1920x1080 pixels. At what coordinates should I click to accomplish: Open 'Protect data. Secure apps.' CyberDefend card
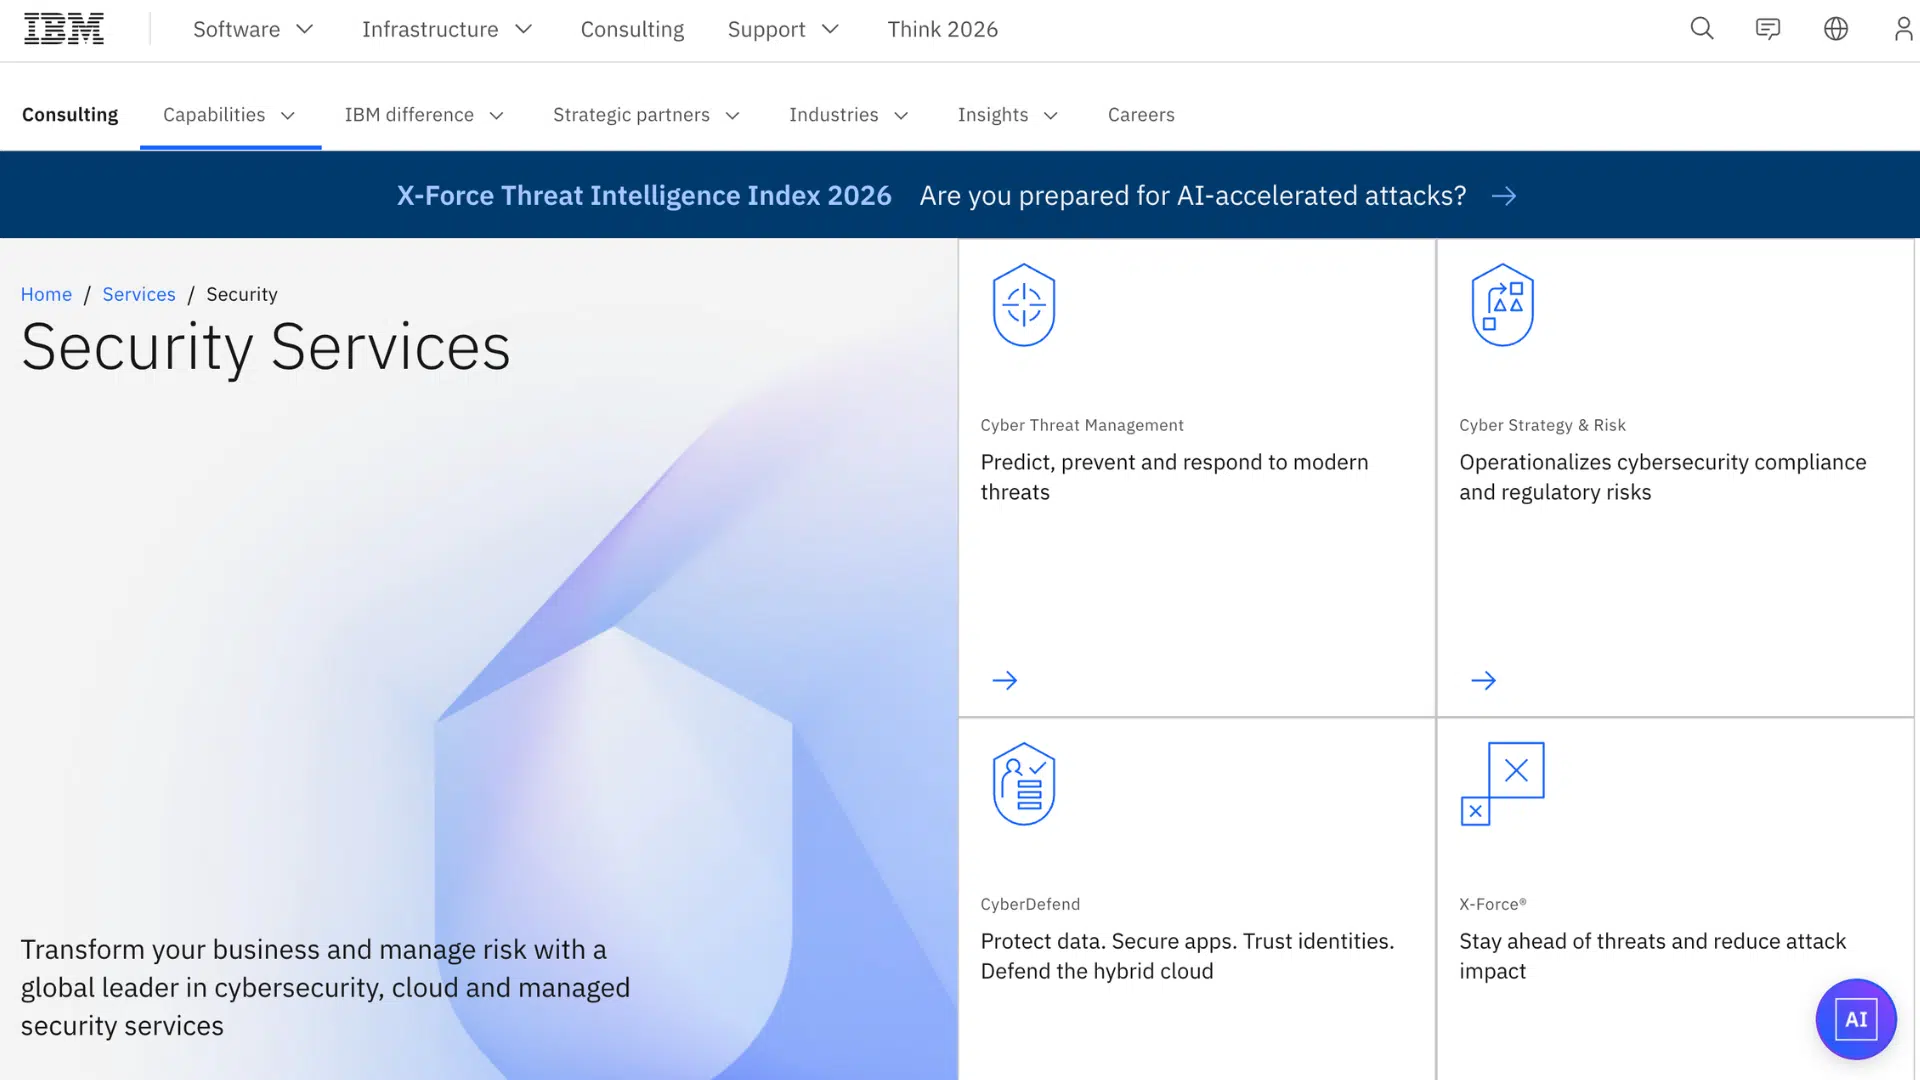coord(1187,956)
